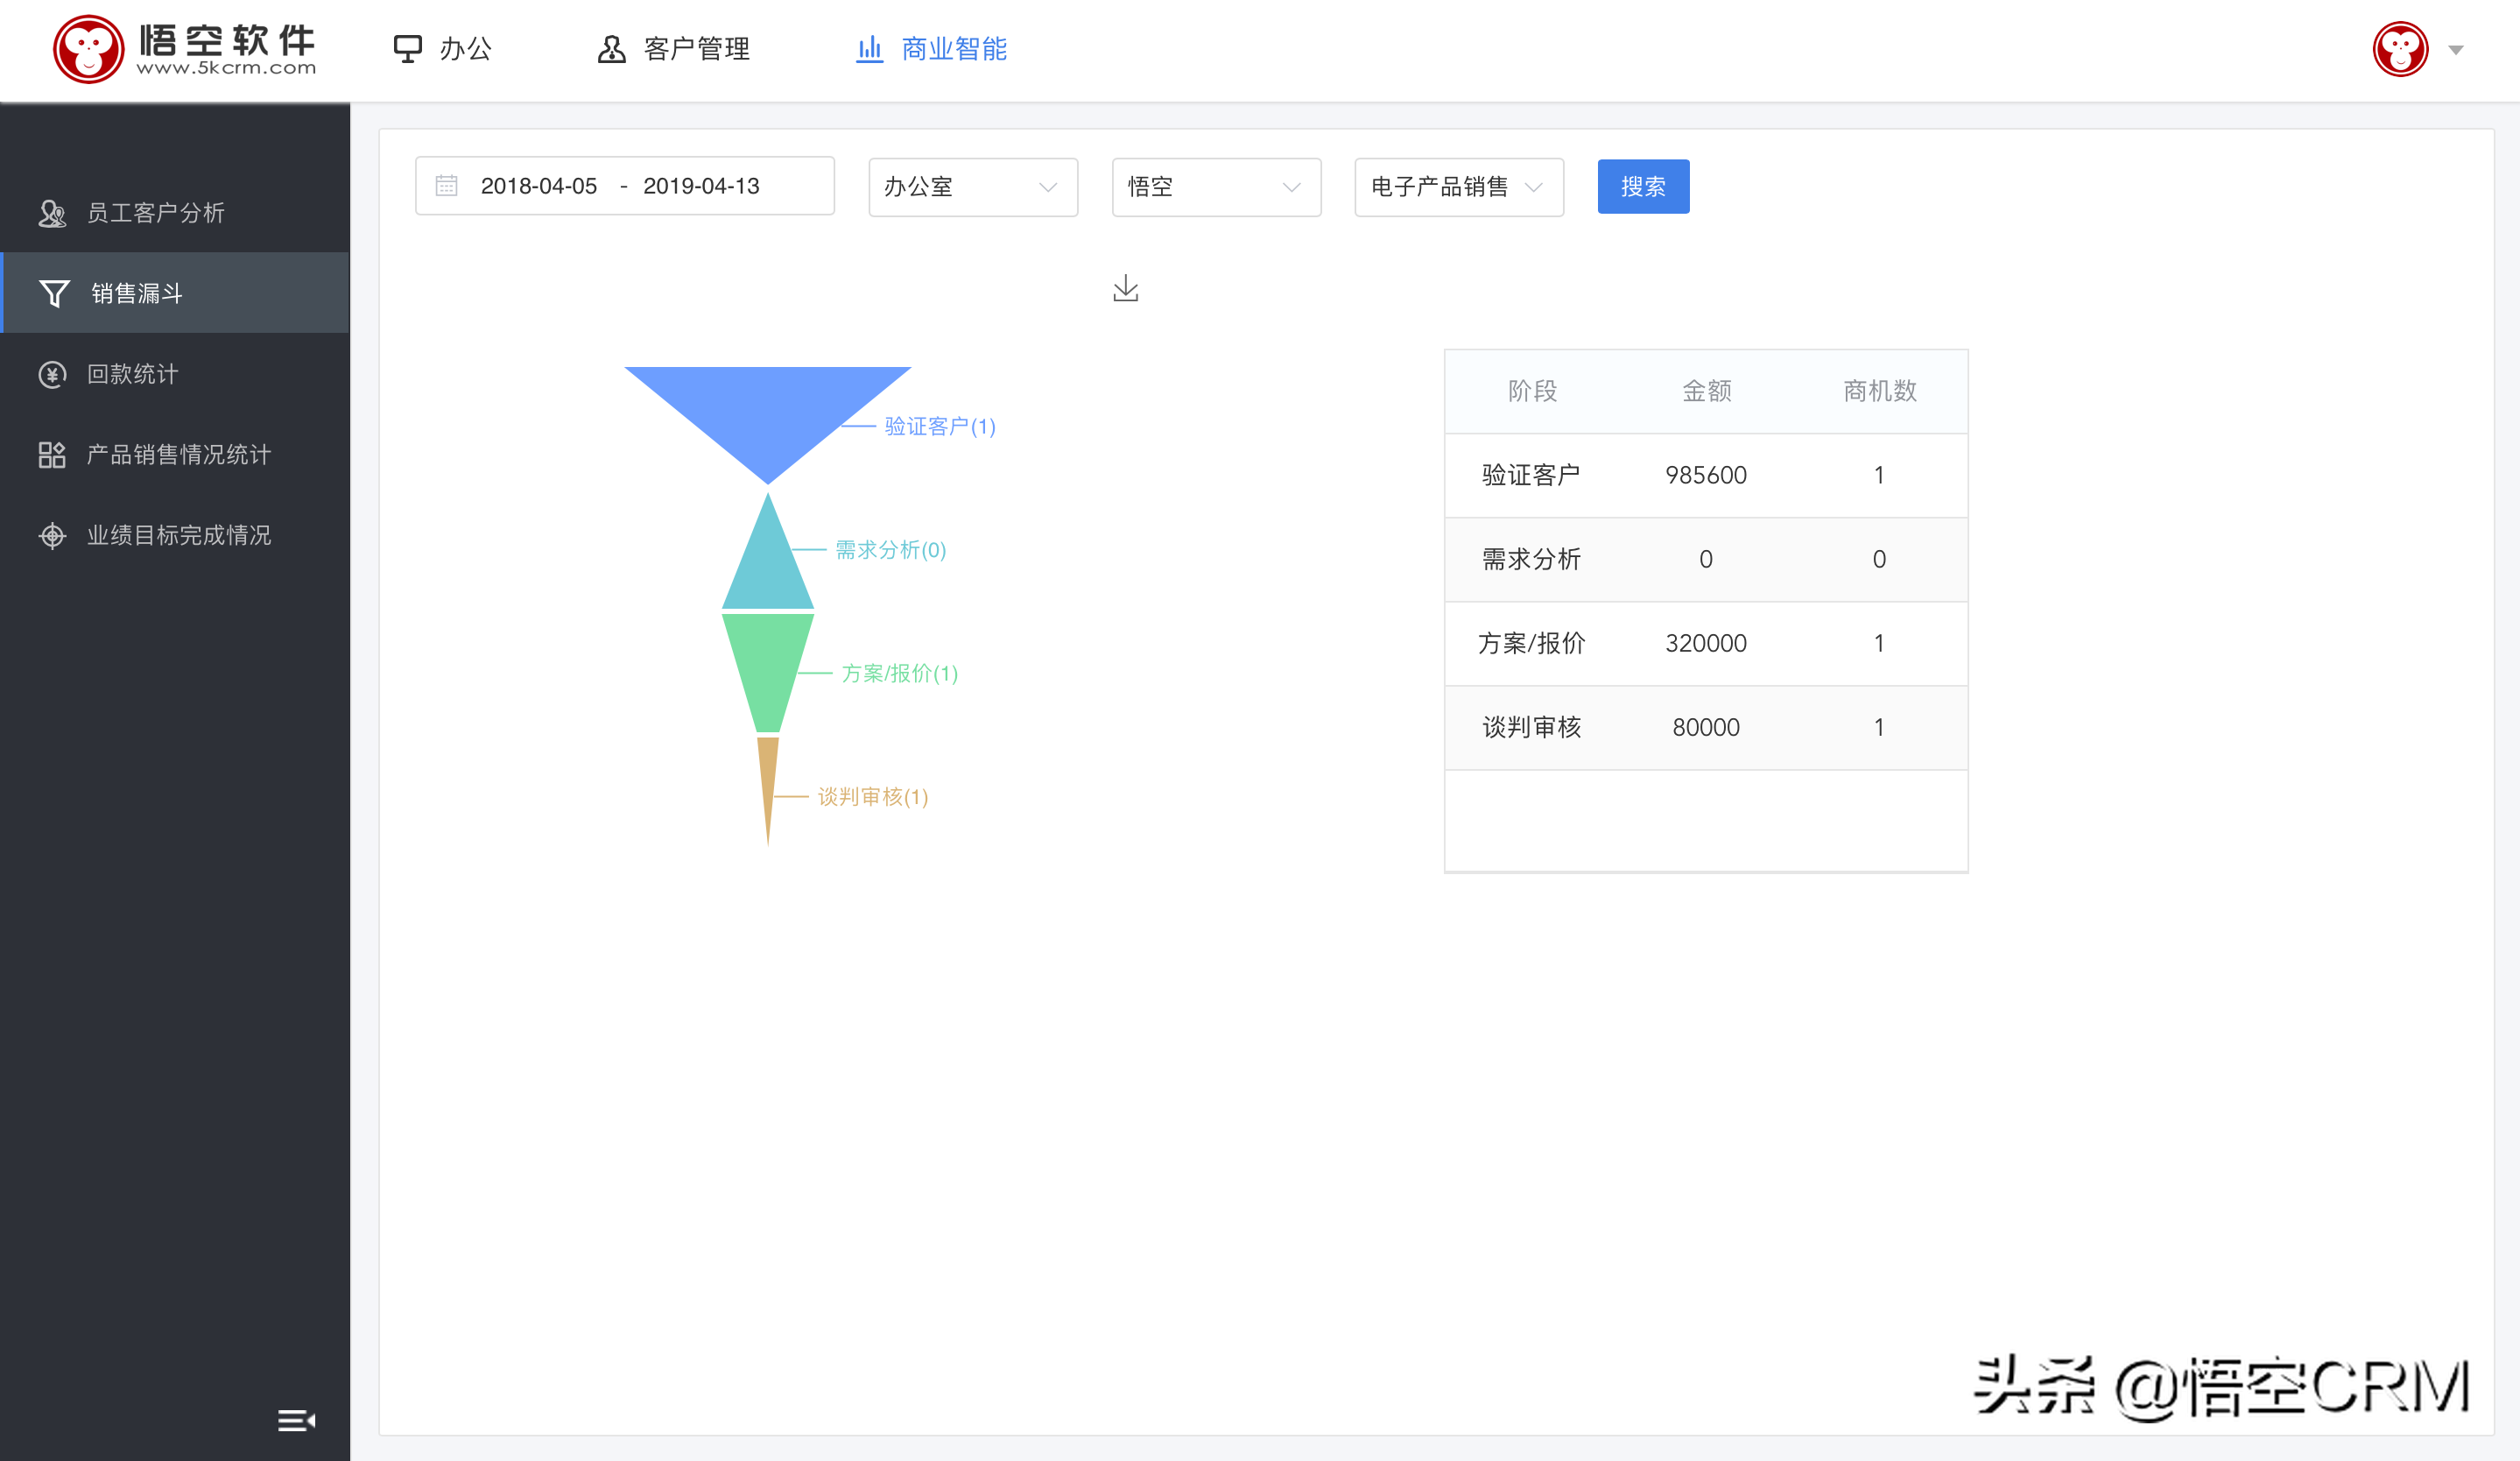View 产品销售情况统计 report
The width and height of the screenshot is (2520, 1461).
tap(176, 454)
